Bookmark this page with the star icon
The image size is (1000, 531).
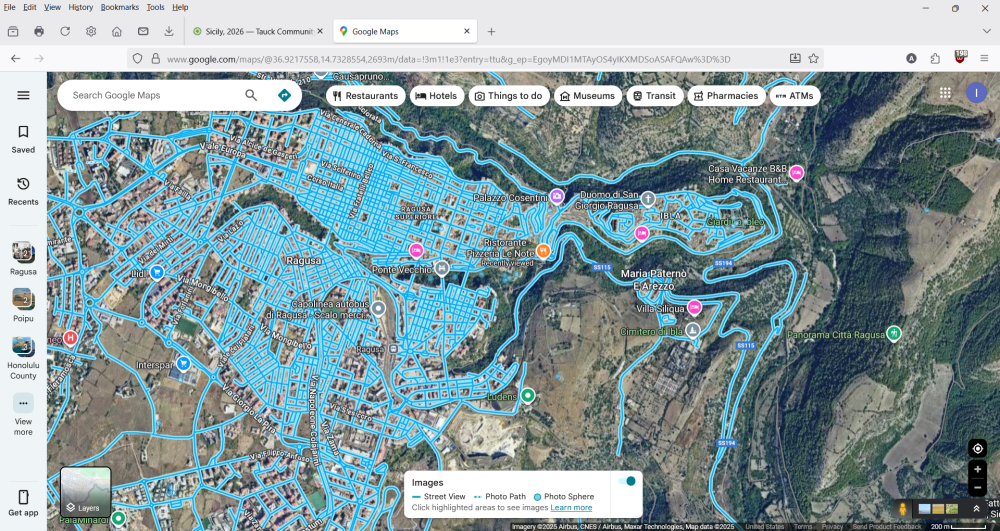click(x=813, y=59)
